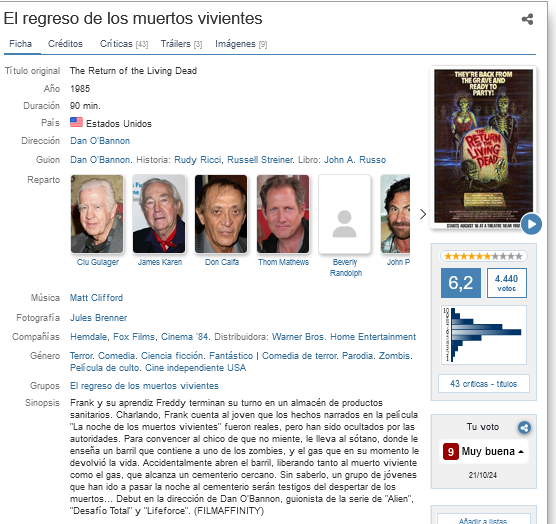The image size is (556, 524).
Task: Open the Terror genre link
Action: coord(81,356)
